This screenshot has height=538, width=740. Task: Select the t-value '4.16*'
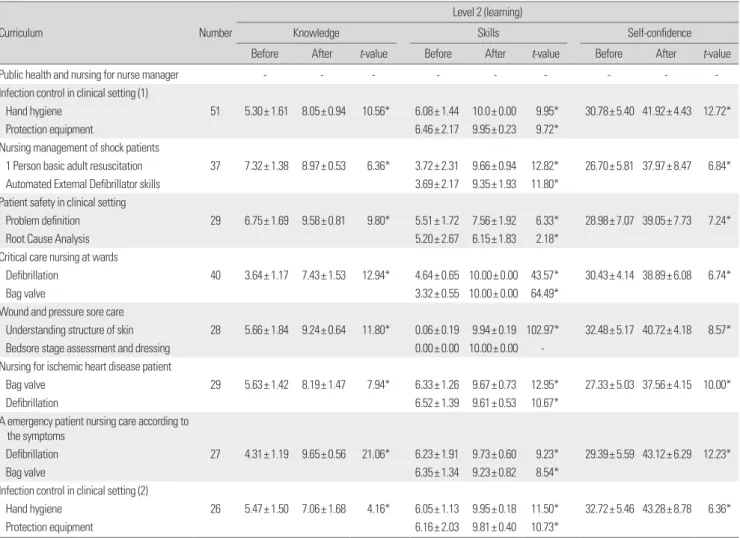(x=378, y=509)
